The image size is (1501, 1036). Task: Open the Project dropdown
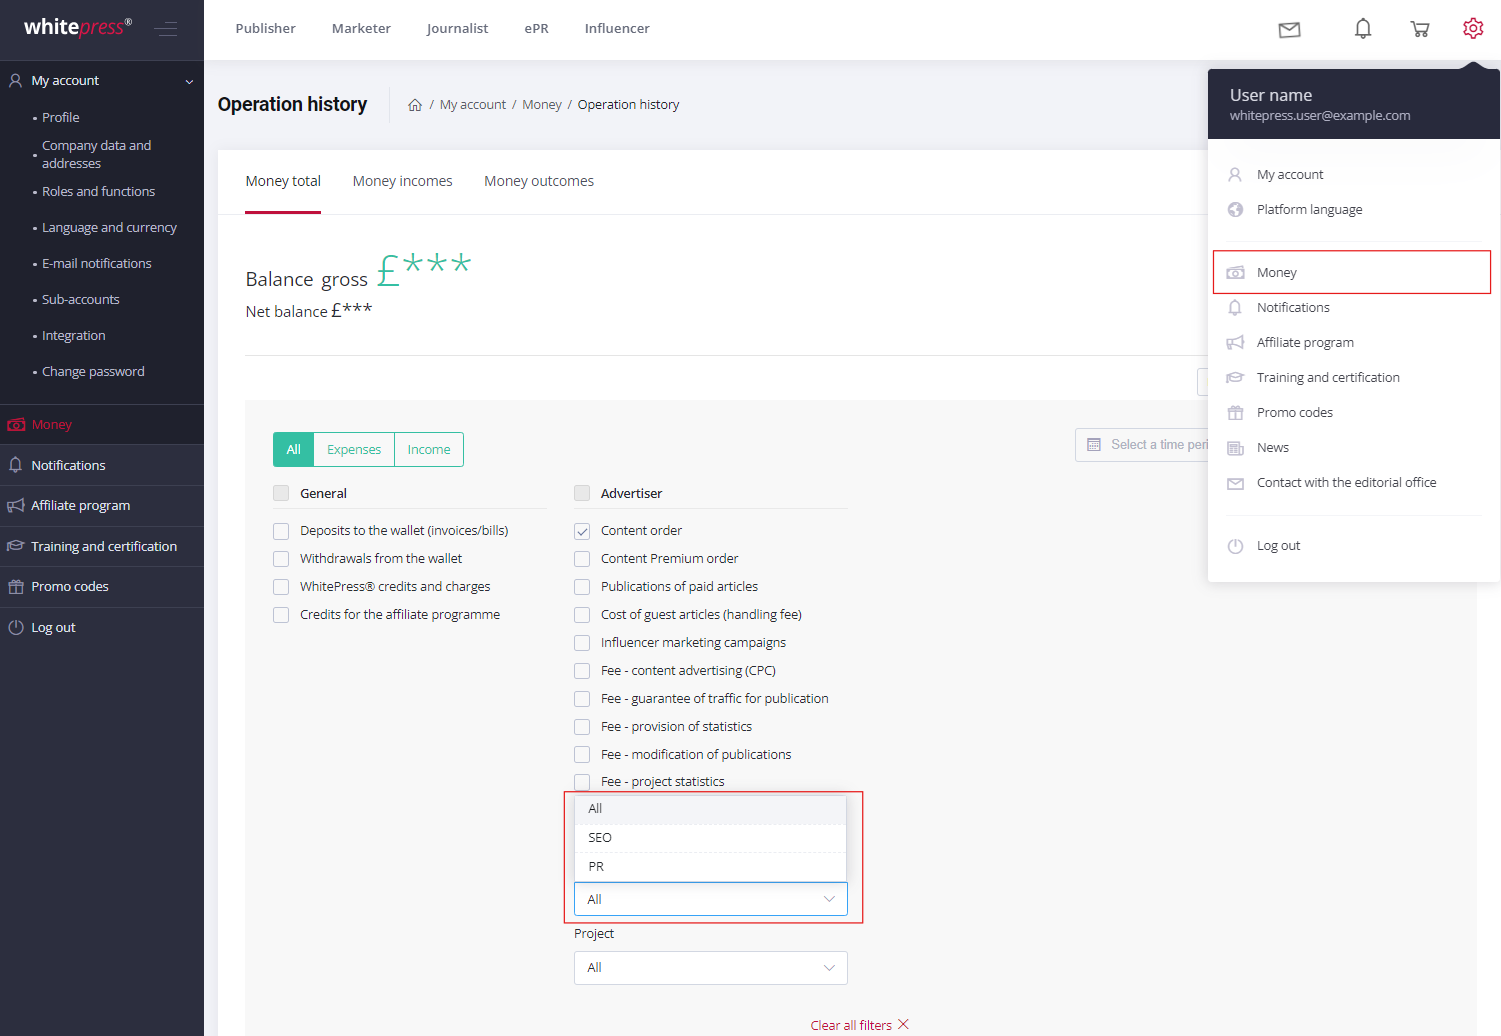click(x=711, y=968)
